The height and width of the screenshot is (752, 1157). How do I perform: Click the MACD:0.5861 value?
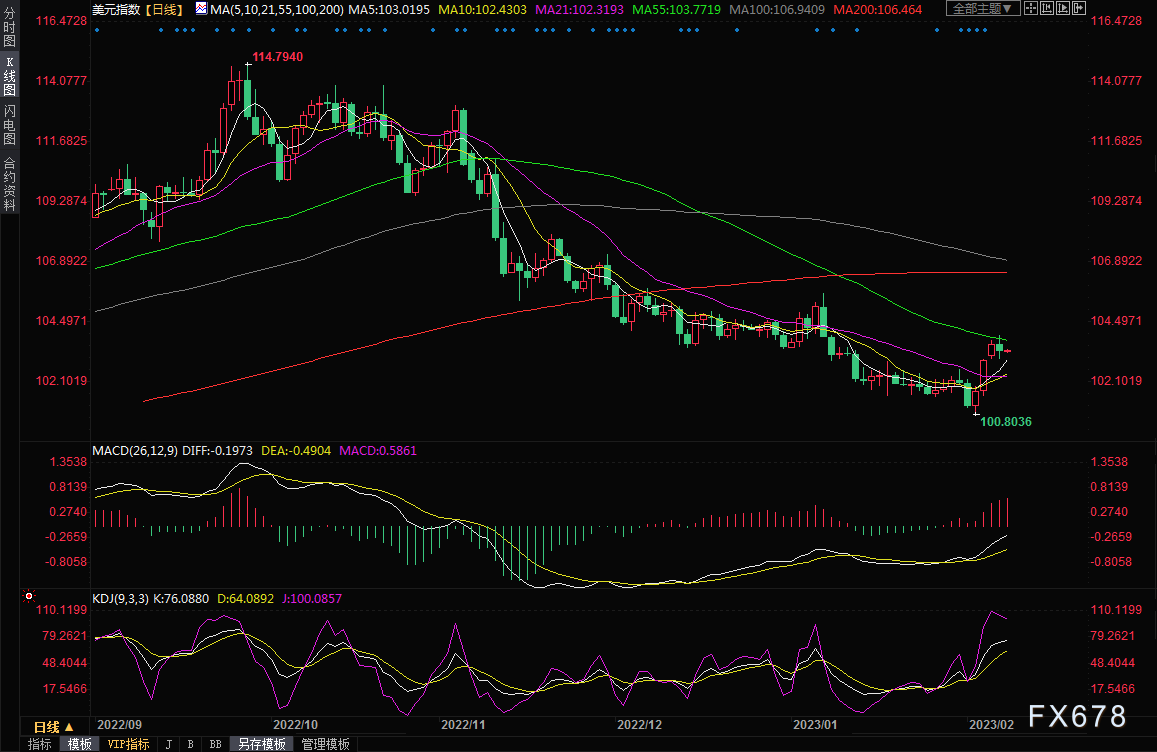coord(378,450)
